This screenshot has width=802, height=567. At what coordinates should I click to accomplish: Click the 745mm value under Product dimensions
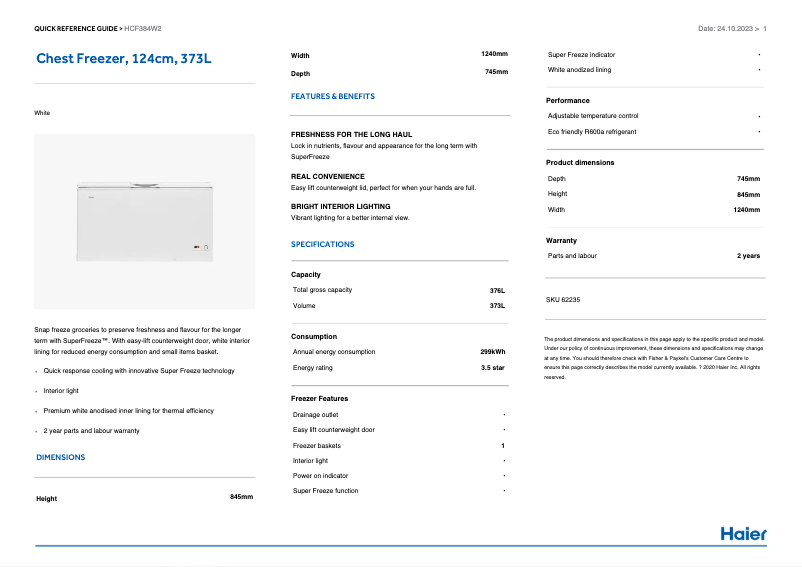tap(748, 179)
